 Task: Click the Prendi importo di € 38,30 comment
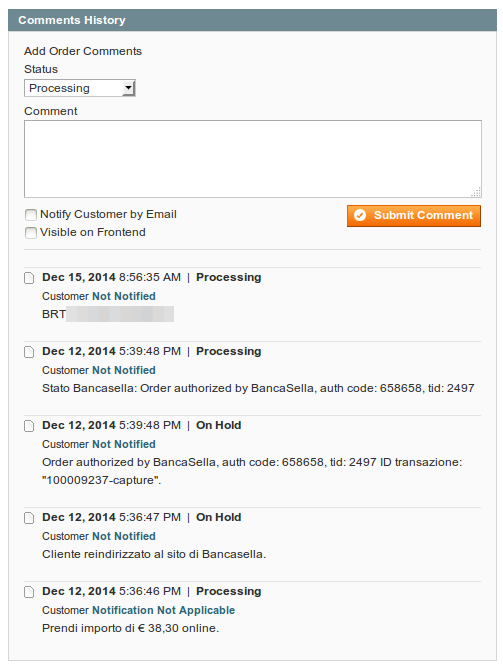tap(131, 628)
